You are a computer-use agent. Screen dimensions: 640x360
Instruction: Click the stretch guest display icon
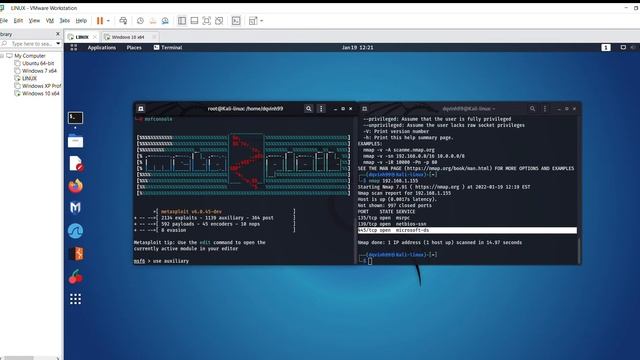tap(253, 20)
